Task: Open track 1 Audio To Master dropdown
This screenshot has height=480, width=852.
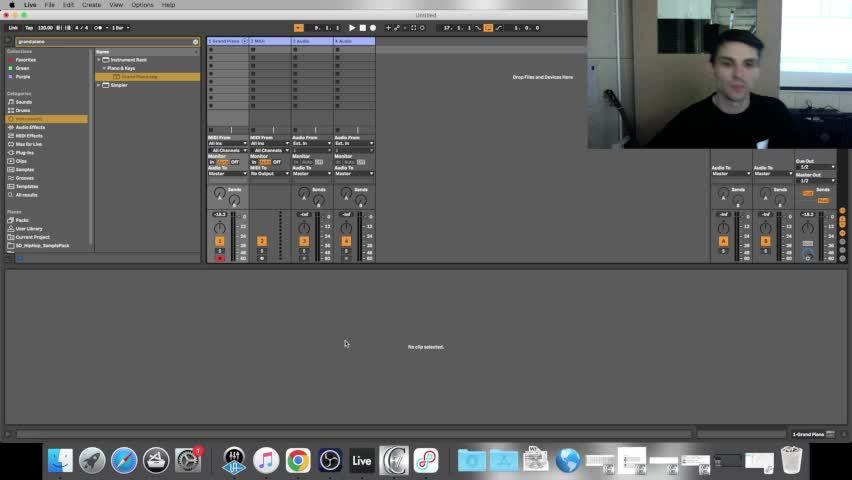Action: 228,173
